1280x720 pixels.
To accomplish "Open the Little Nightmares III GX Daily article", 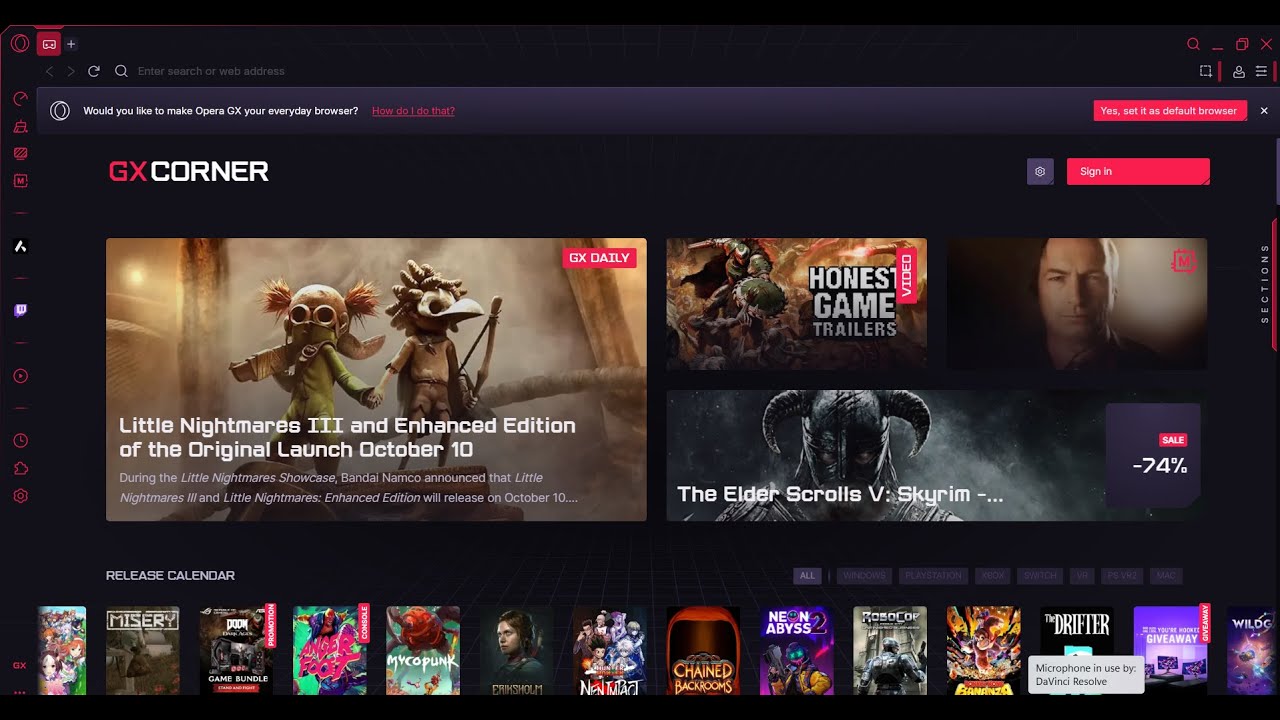I will click(376, 379).
